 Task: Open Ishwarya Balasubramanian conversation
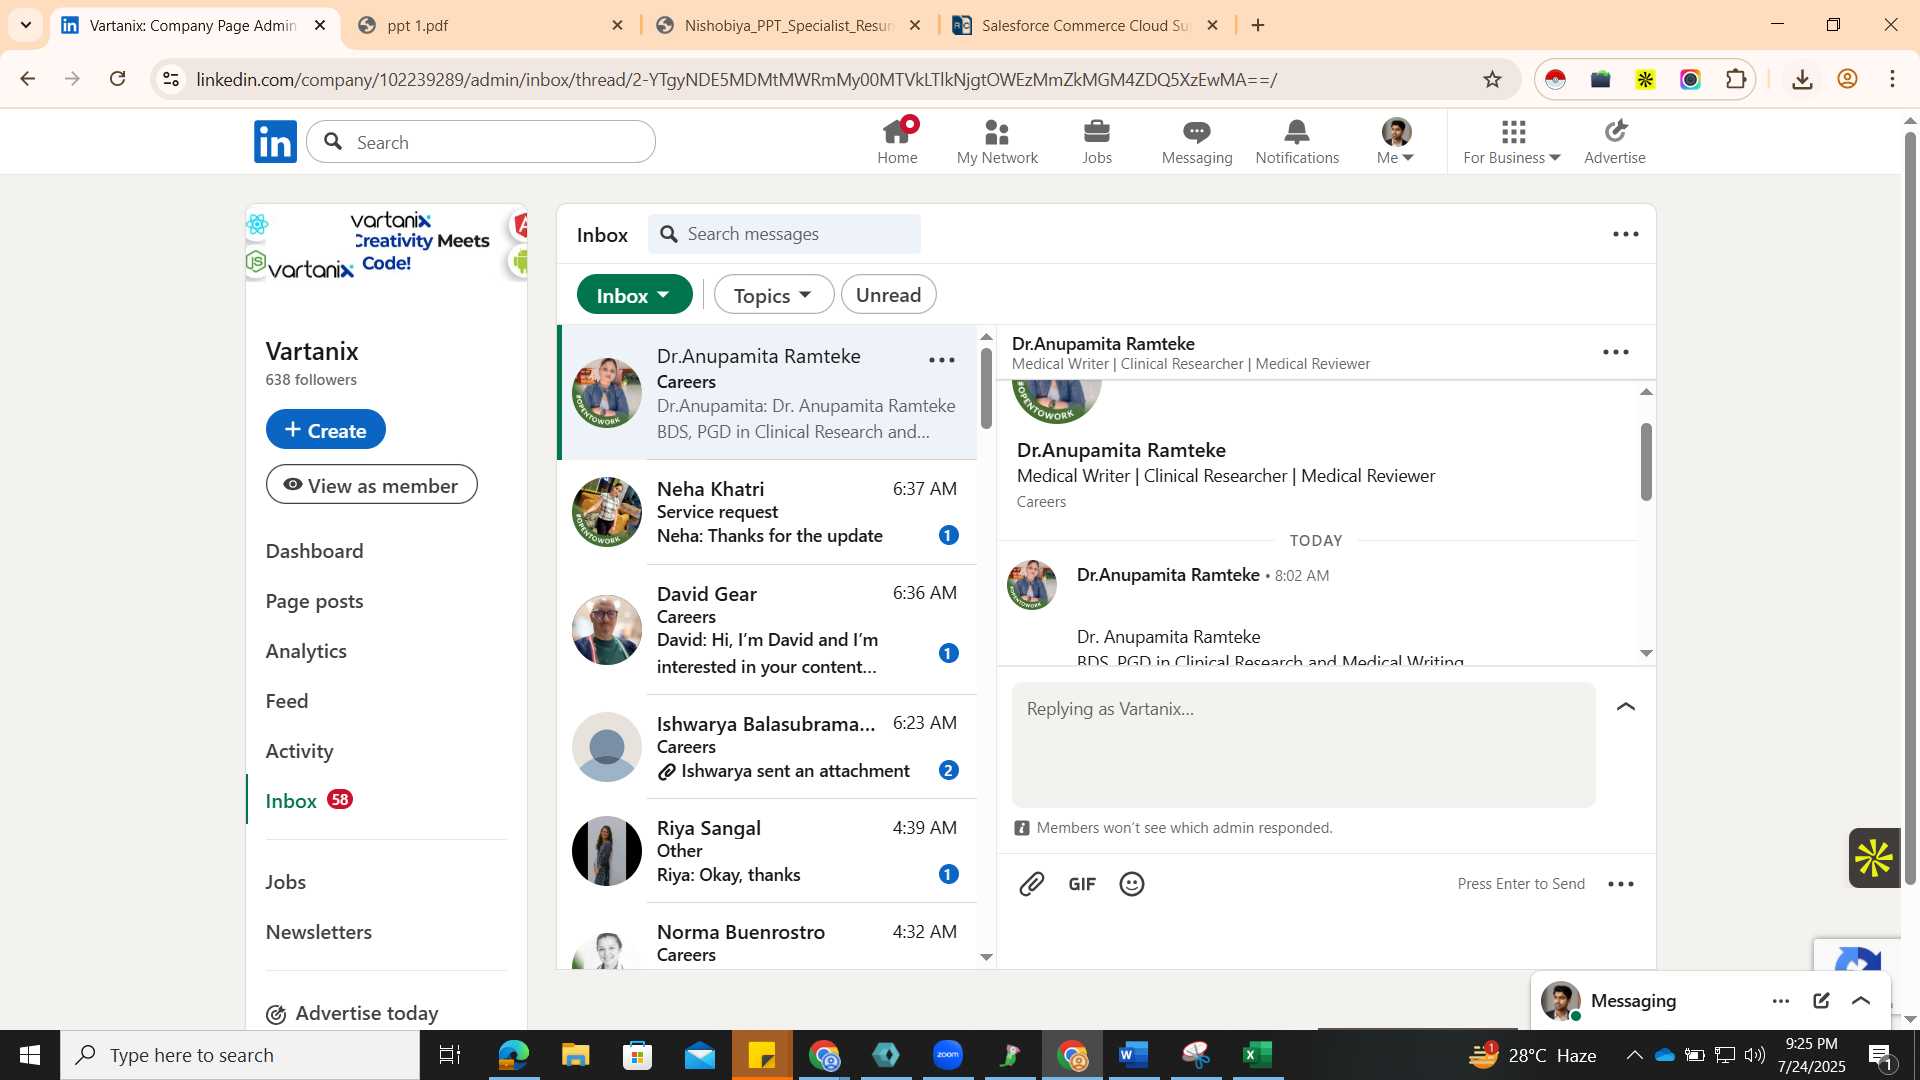pyautogui.click(x=767, y=747)
